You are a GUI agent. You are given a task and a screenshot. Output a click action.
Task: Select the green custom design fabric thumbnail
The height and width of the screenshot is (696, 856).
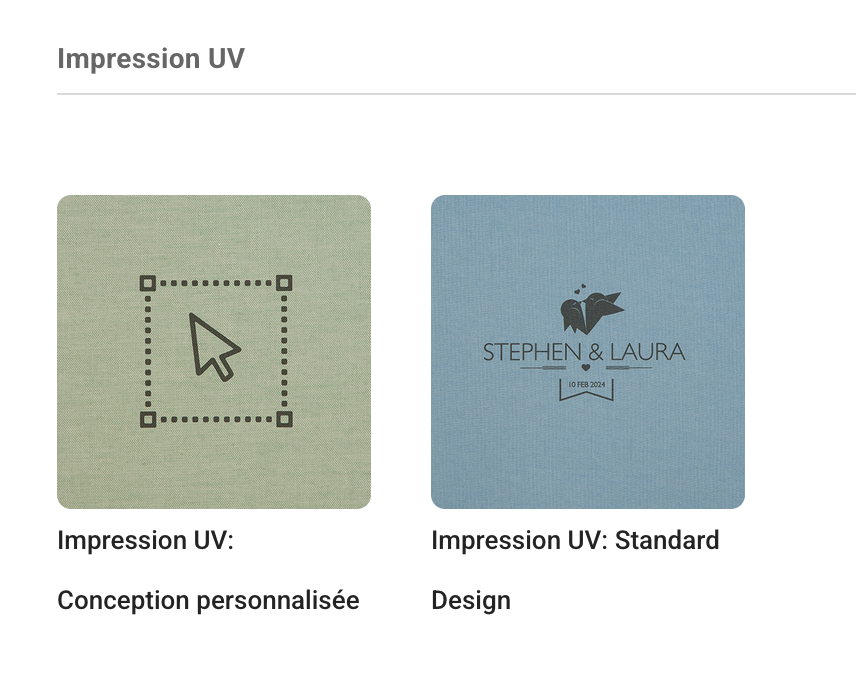point(214,352)
